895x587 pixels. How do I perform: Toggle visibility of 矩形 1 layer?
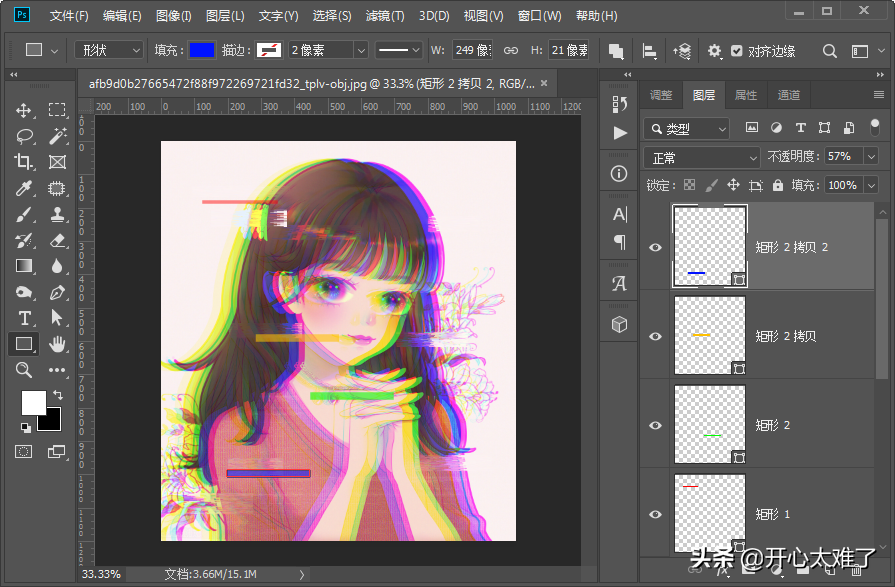tap(656, 514)
